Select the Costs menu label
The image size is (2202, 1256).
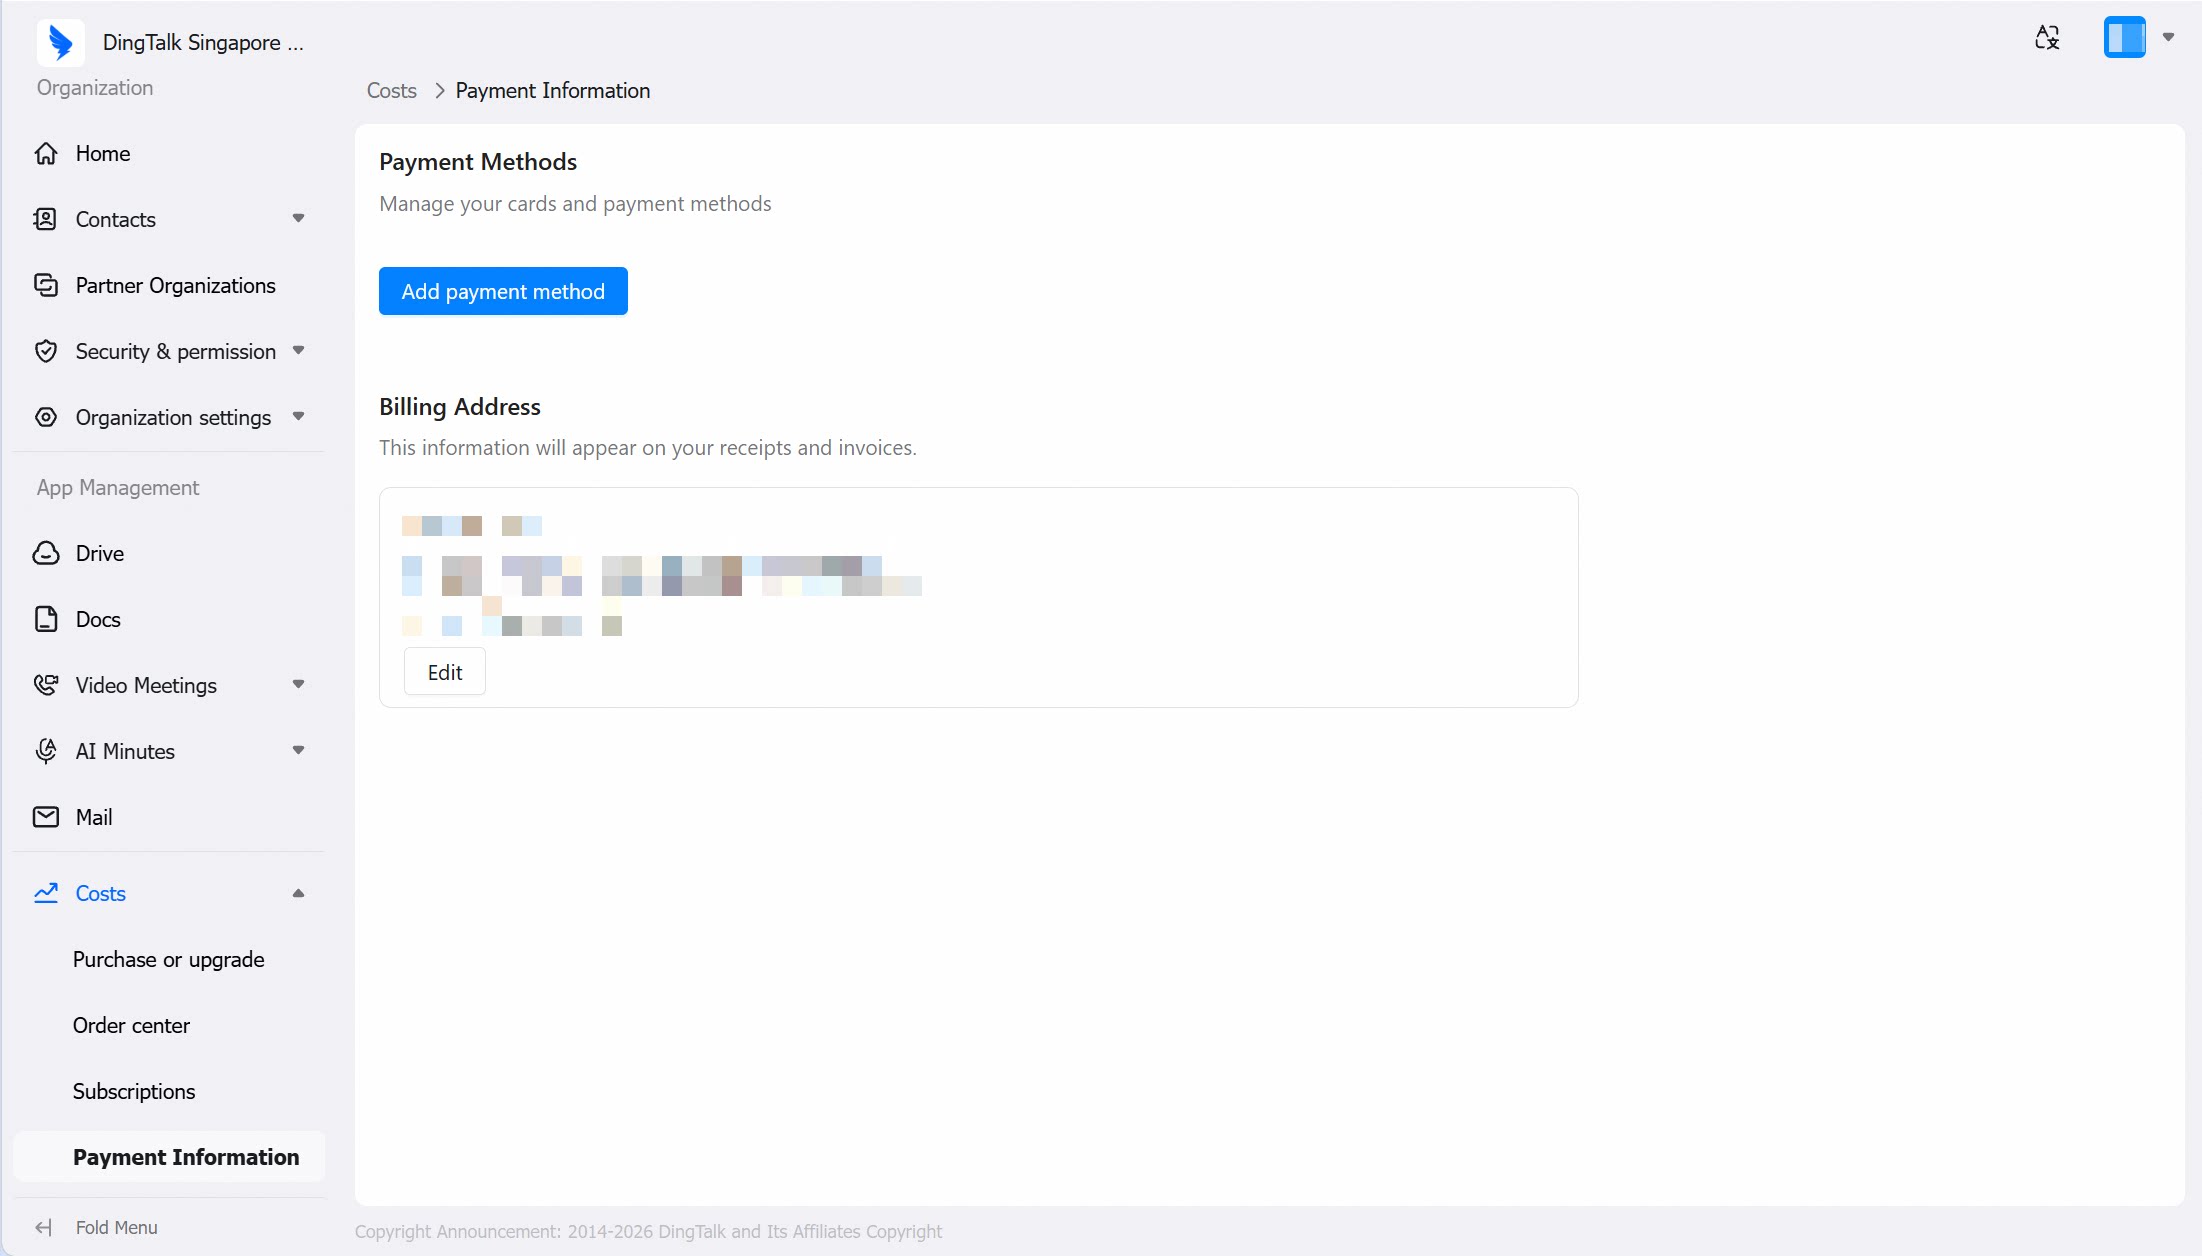[101, 894]
